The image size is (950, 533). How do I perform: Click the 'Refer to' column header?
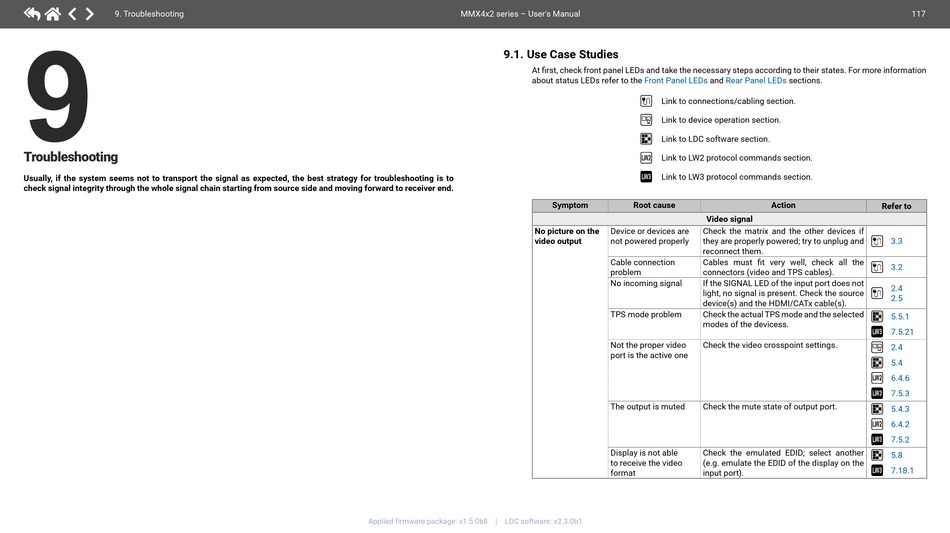pyautogui.click(x=896, y=206)
